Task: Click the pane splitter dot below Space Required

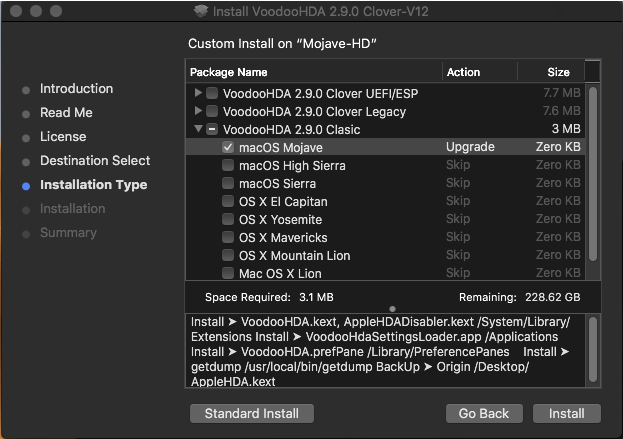Action: click(x=393, y=309)
